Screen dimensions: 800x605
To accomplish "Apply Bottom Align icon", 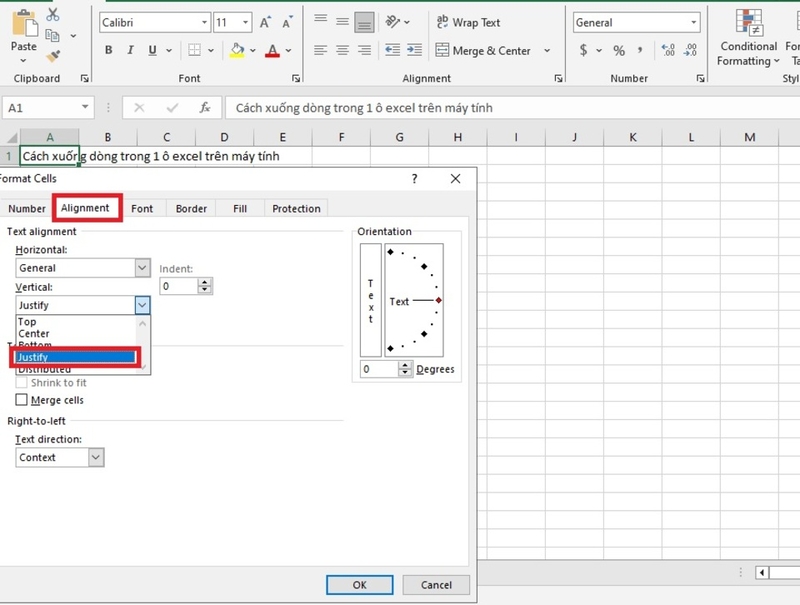I will point(364,22).
